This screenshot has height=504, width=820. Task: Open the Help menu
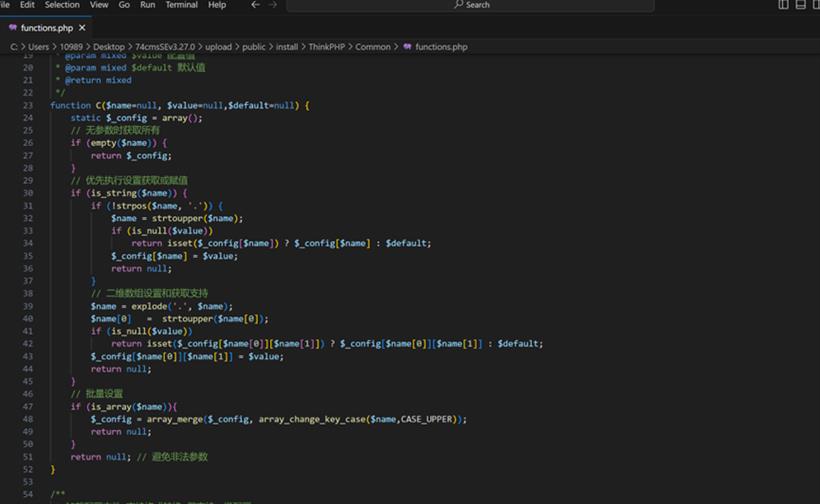pos(217,5)
